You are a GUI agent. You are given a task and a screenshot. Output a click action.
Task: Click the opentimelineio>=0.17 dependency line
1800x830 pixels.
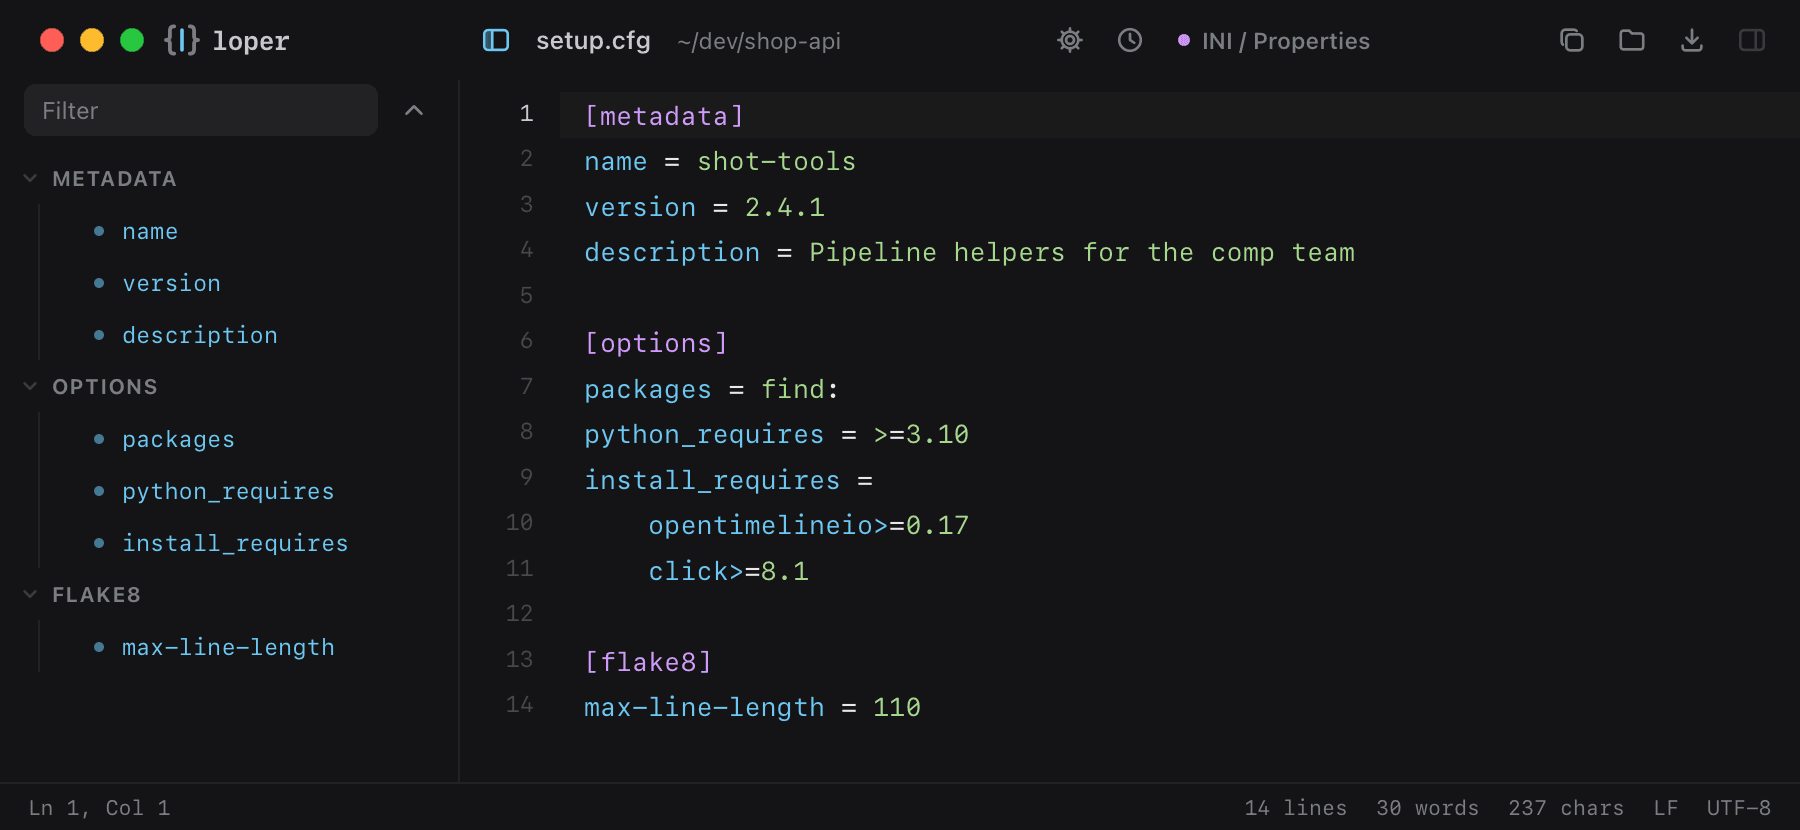coord(808,525)
